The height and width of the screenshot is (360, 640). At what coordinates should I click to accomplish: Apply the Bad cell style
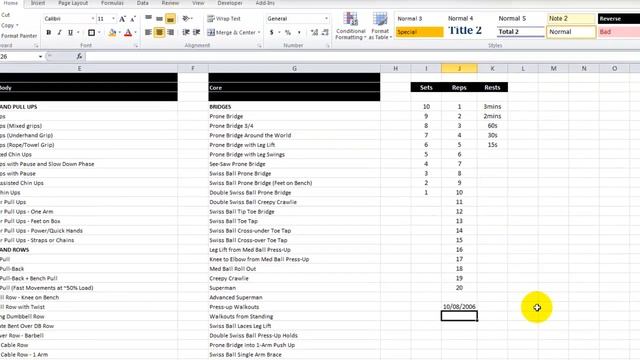[619, 32]
